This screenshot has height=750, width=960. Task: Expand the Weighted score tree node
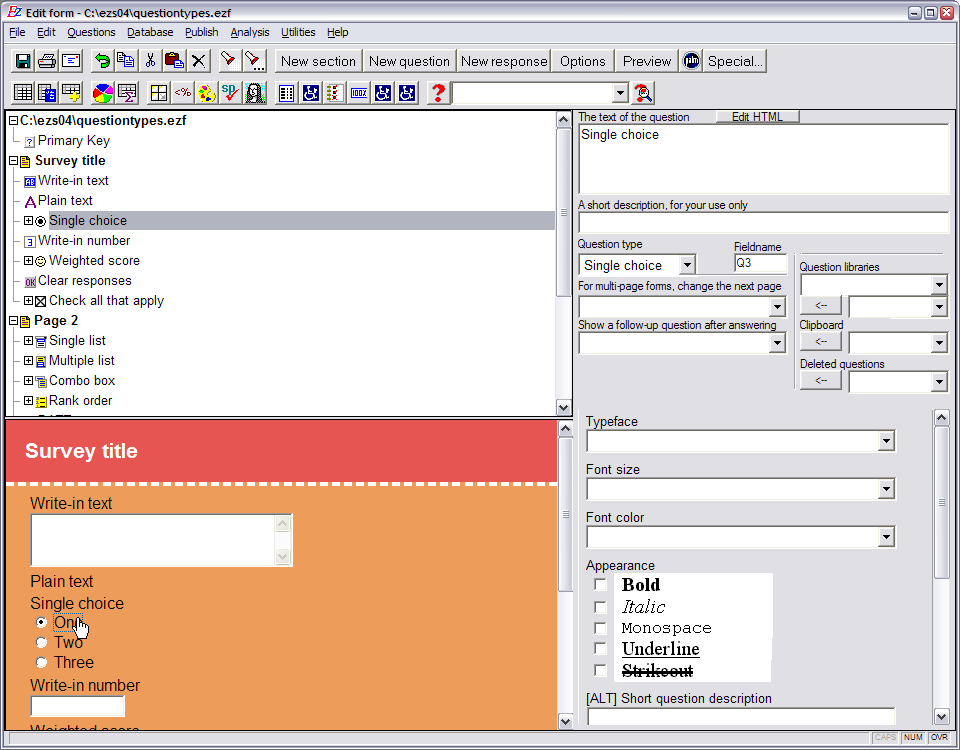tap(28, 260)
